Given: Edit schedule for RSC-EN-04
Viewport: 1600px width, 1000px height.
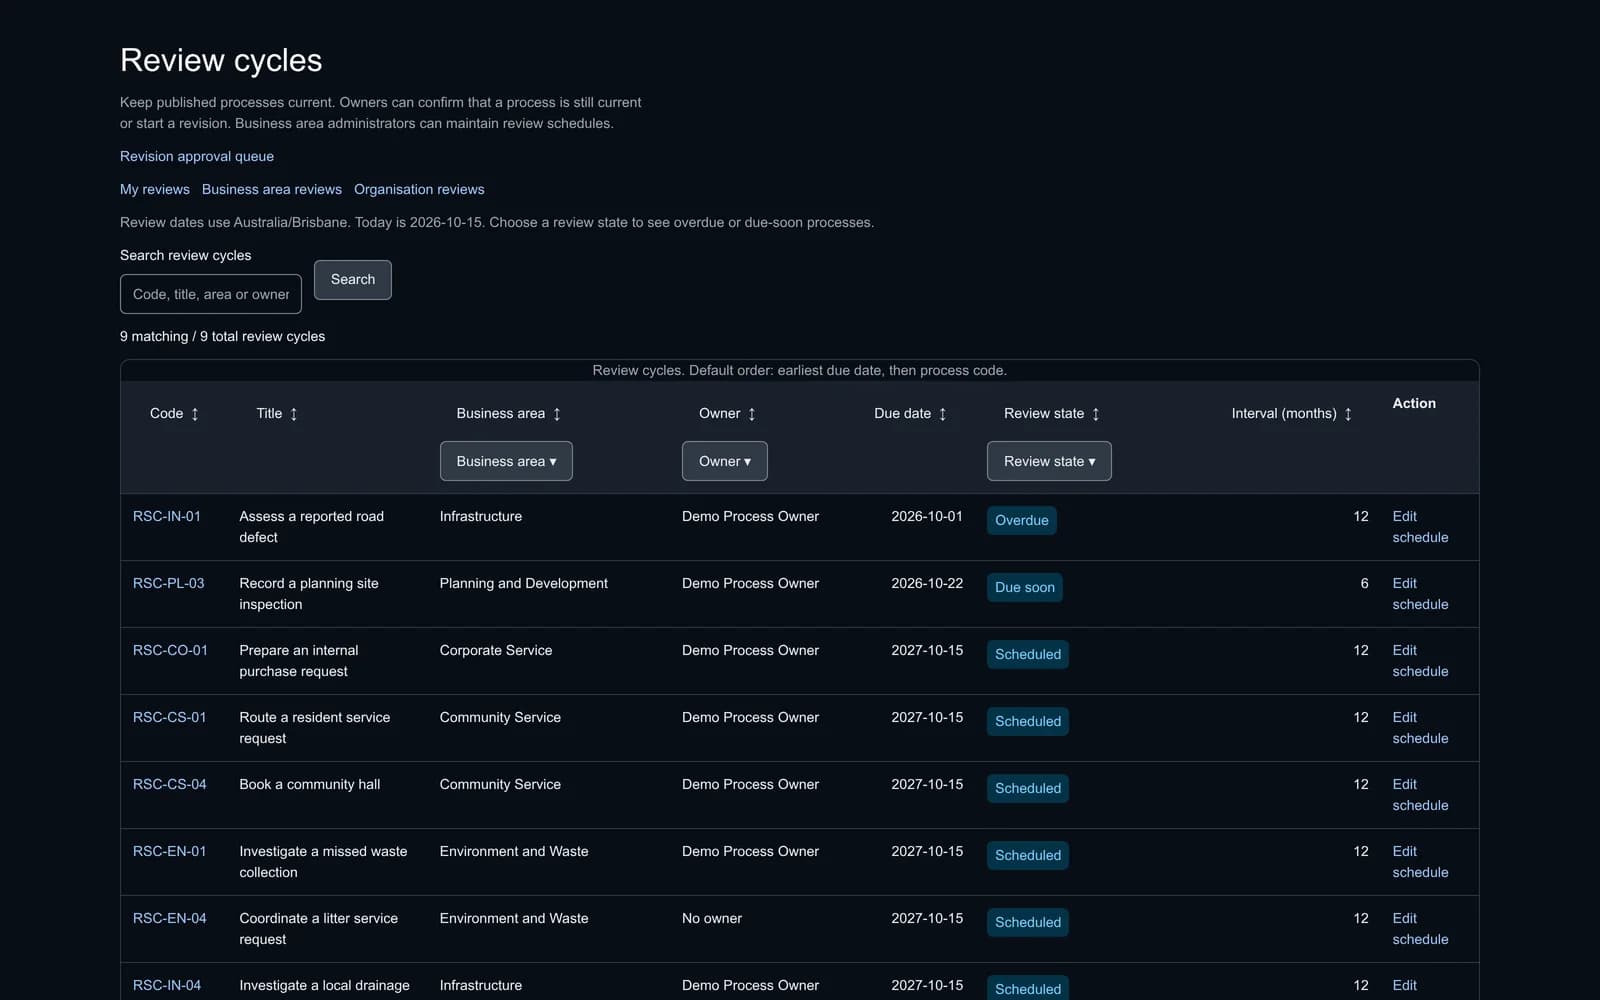Looking at the screenshot, I should [1420, 929].
